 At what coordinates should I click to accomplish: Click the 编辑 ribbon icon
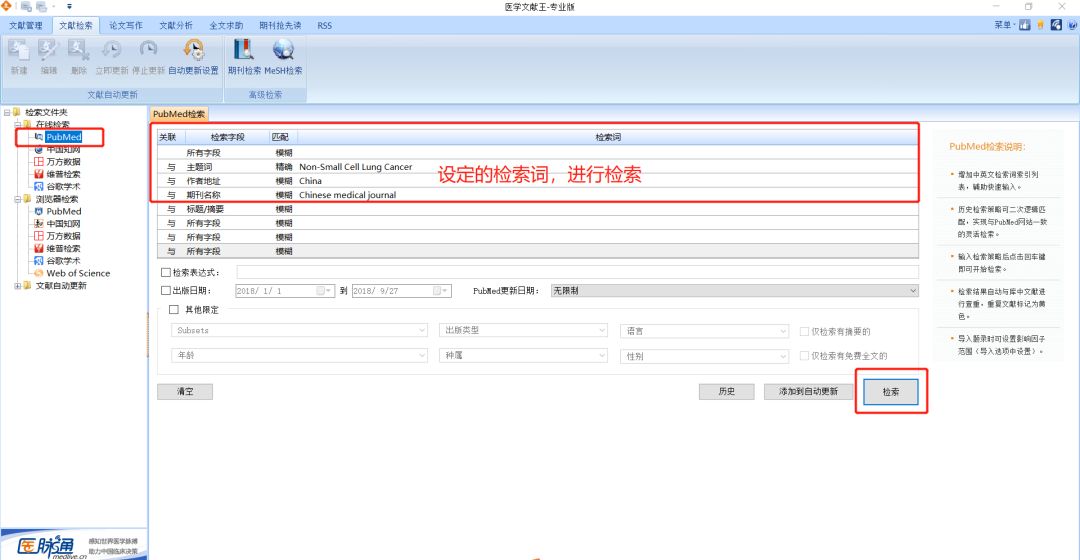48,50
